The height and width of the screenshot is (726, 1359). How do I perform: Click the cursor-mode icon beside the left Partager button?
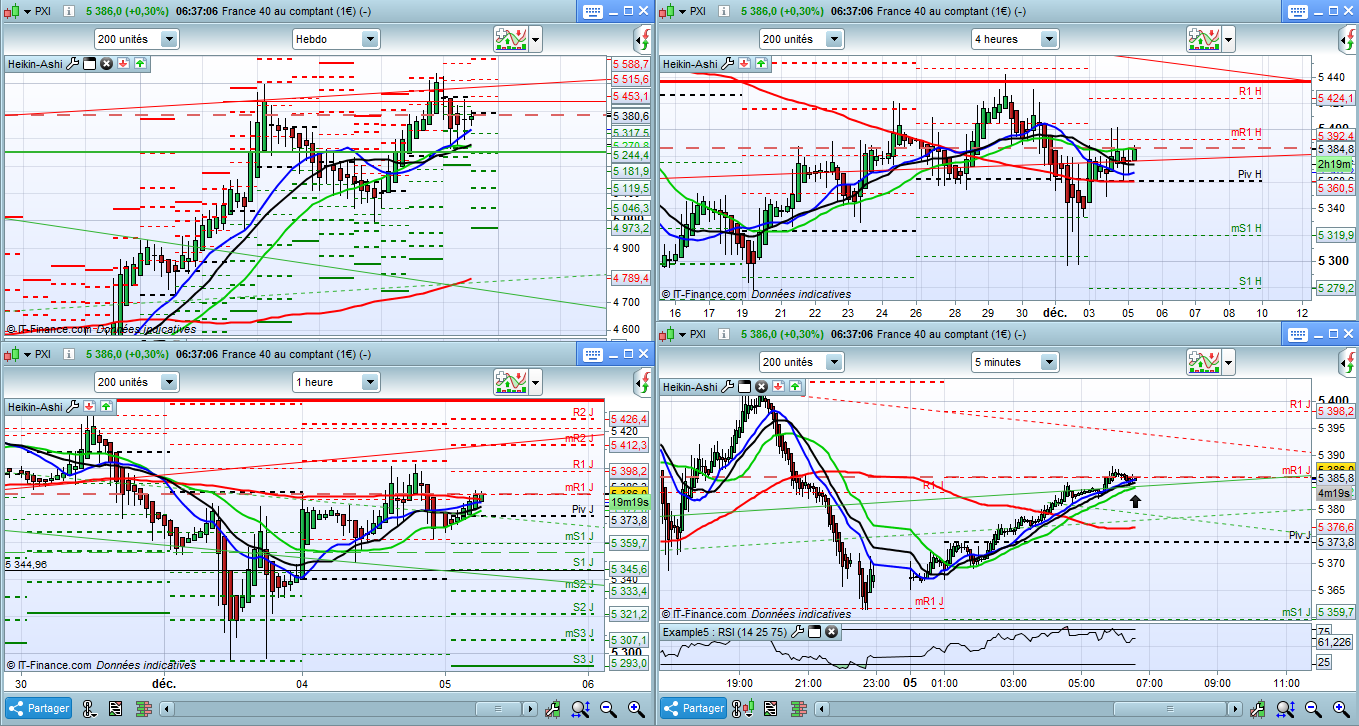88,709
